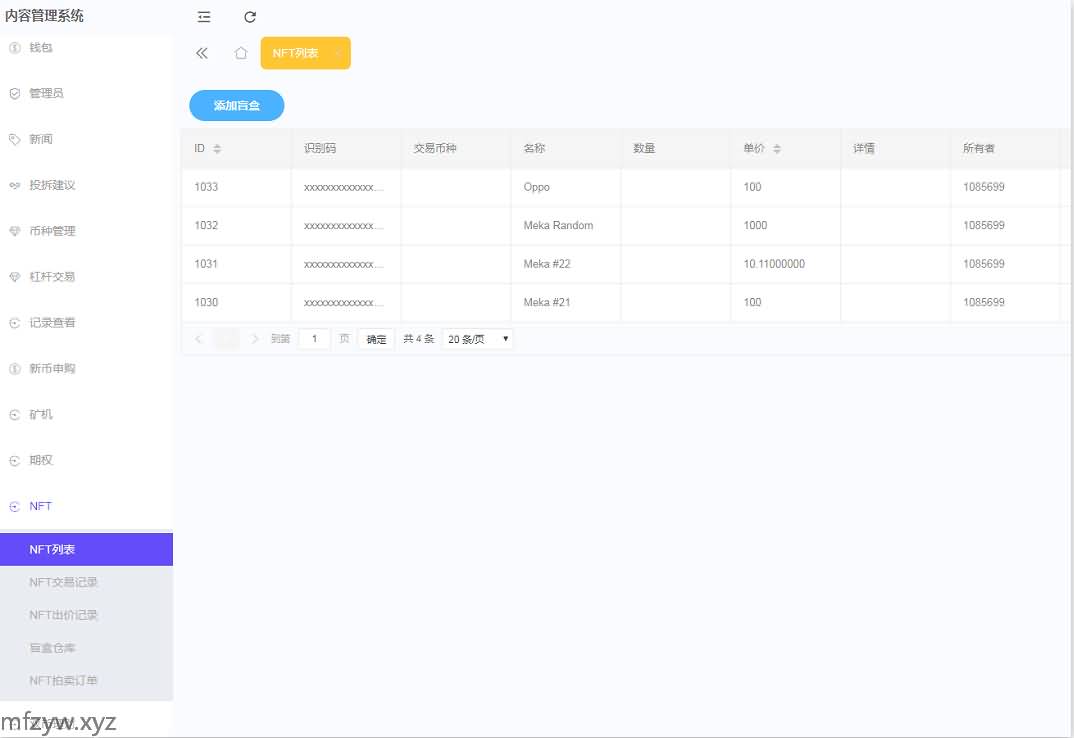This screenshot has height=738, width=1074.
Task: Click the refresh icon in top bar
Action: (x=250, y=17)
